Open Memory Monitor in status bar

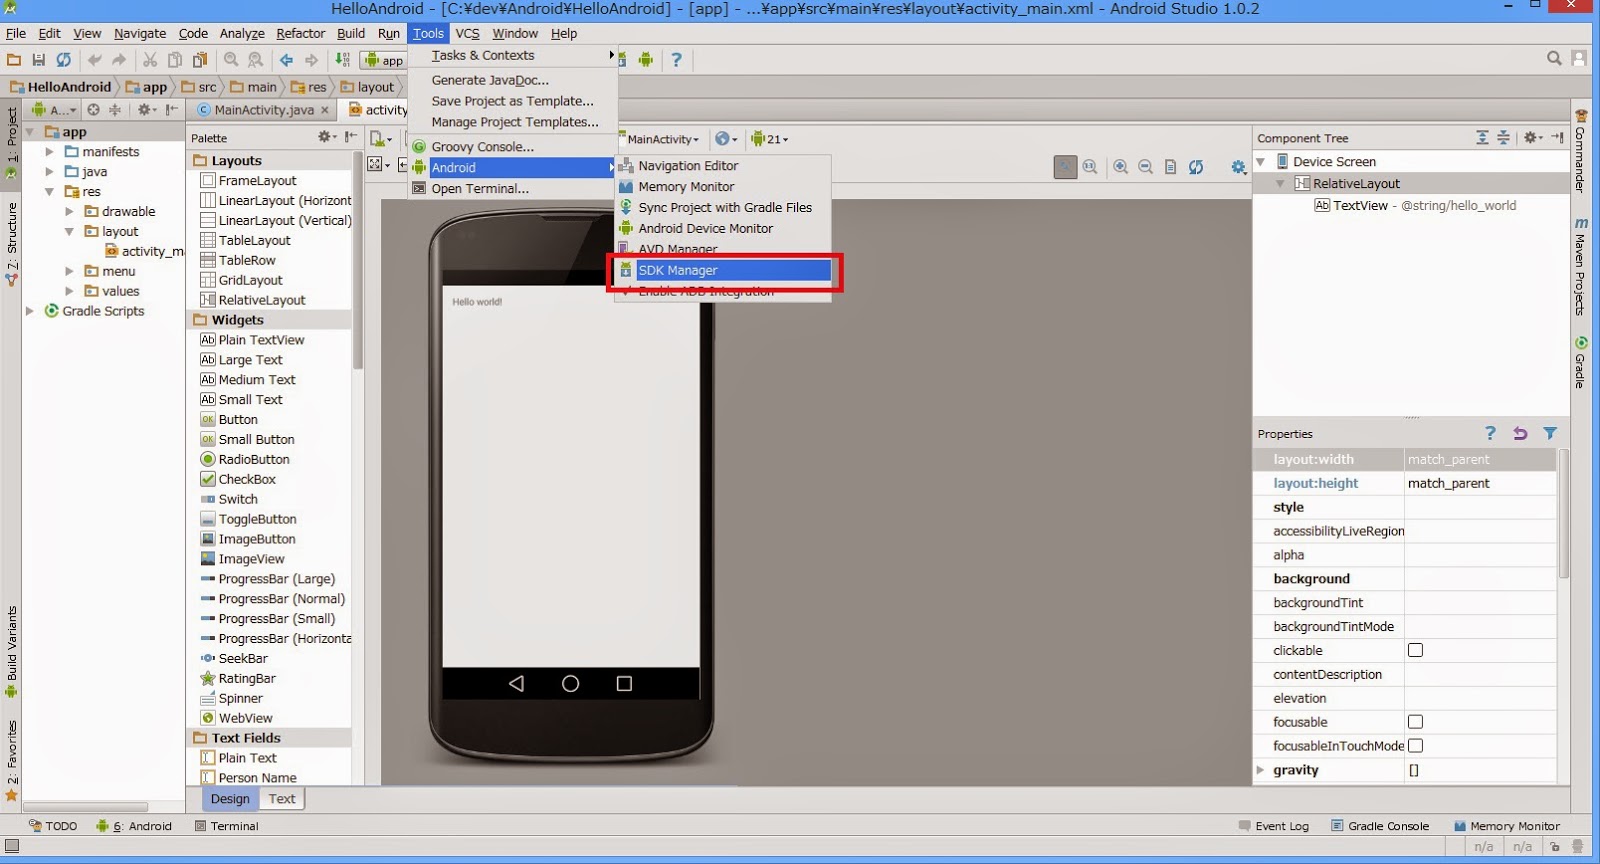click(x=1507, y=826)
